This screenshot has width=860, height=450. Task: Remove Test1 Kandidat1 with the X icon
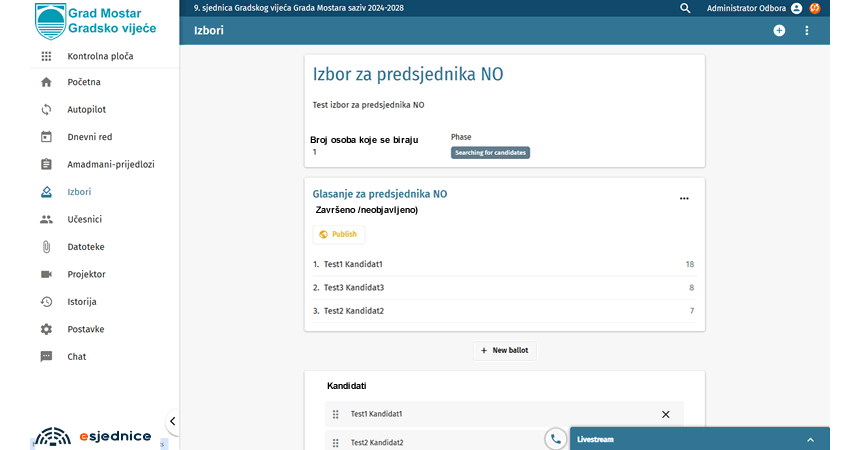pos(666,414)
